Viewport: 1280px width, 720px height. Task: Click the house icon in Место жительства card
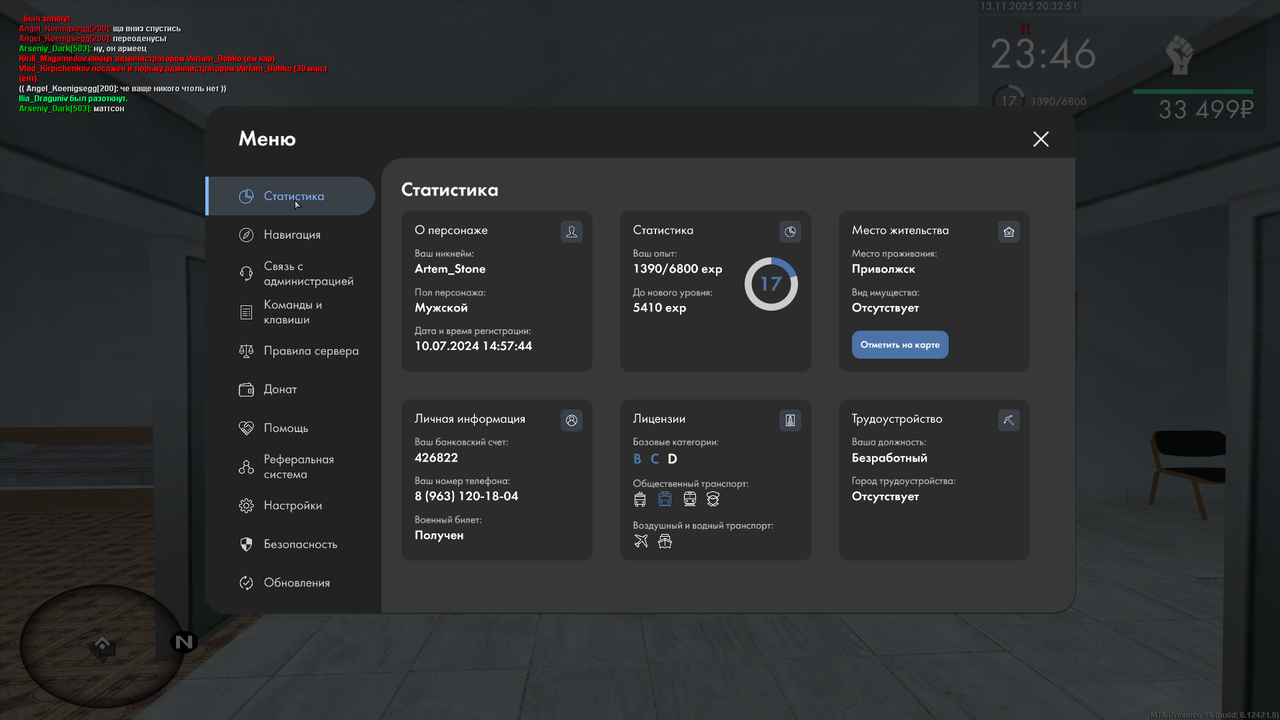tap(1009, 232)
